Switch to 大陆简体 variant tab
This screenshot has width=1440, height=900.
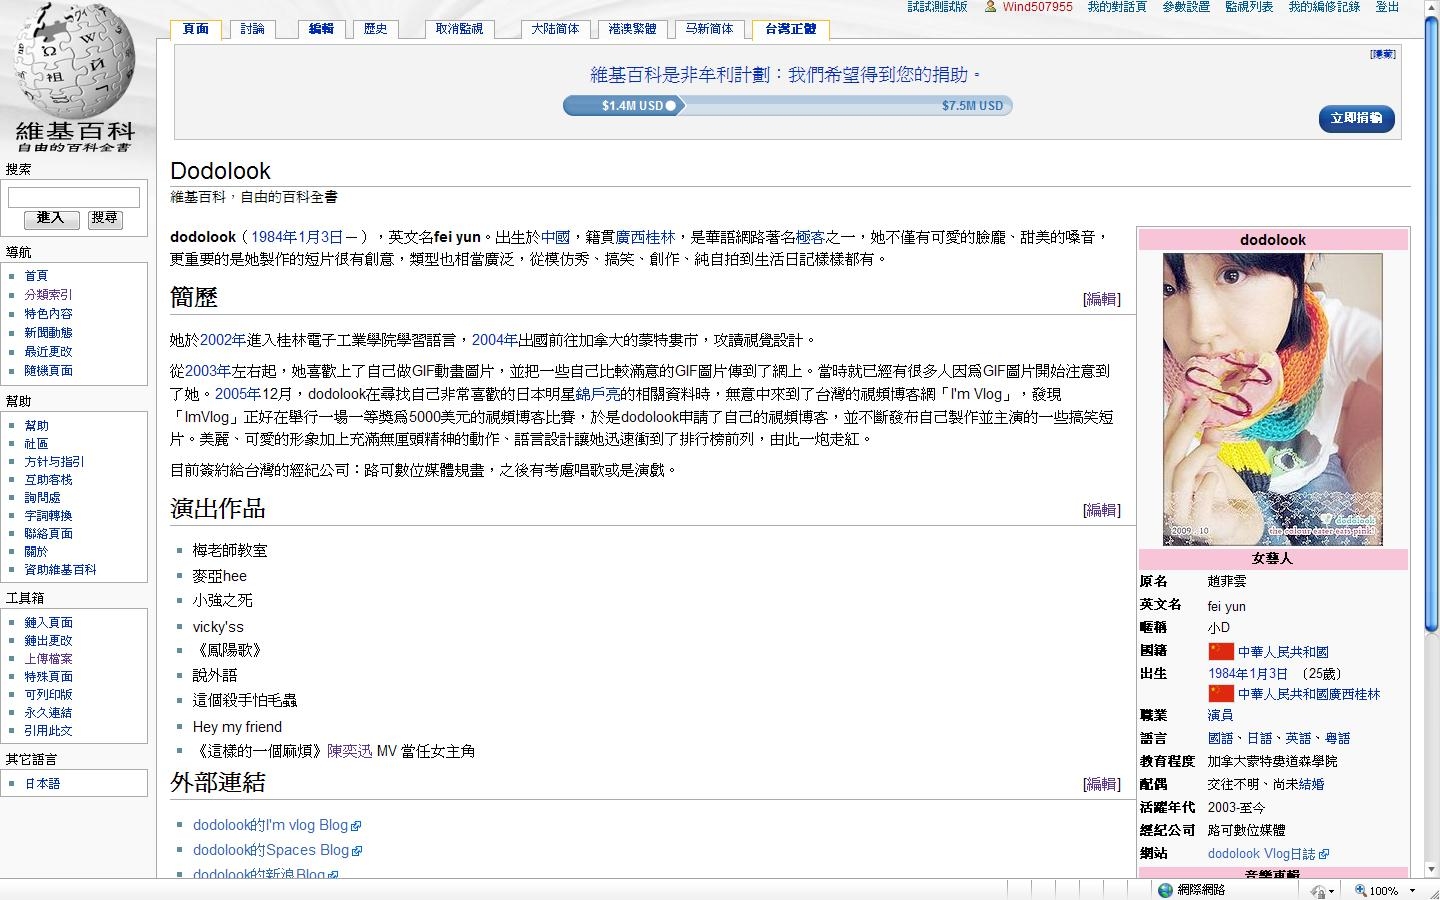[x=555, y=29]
